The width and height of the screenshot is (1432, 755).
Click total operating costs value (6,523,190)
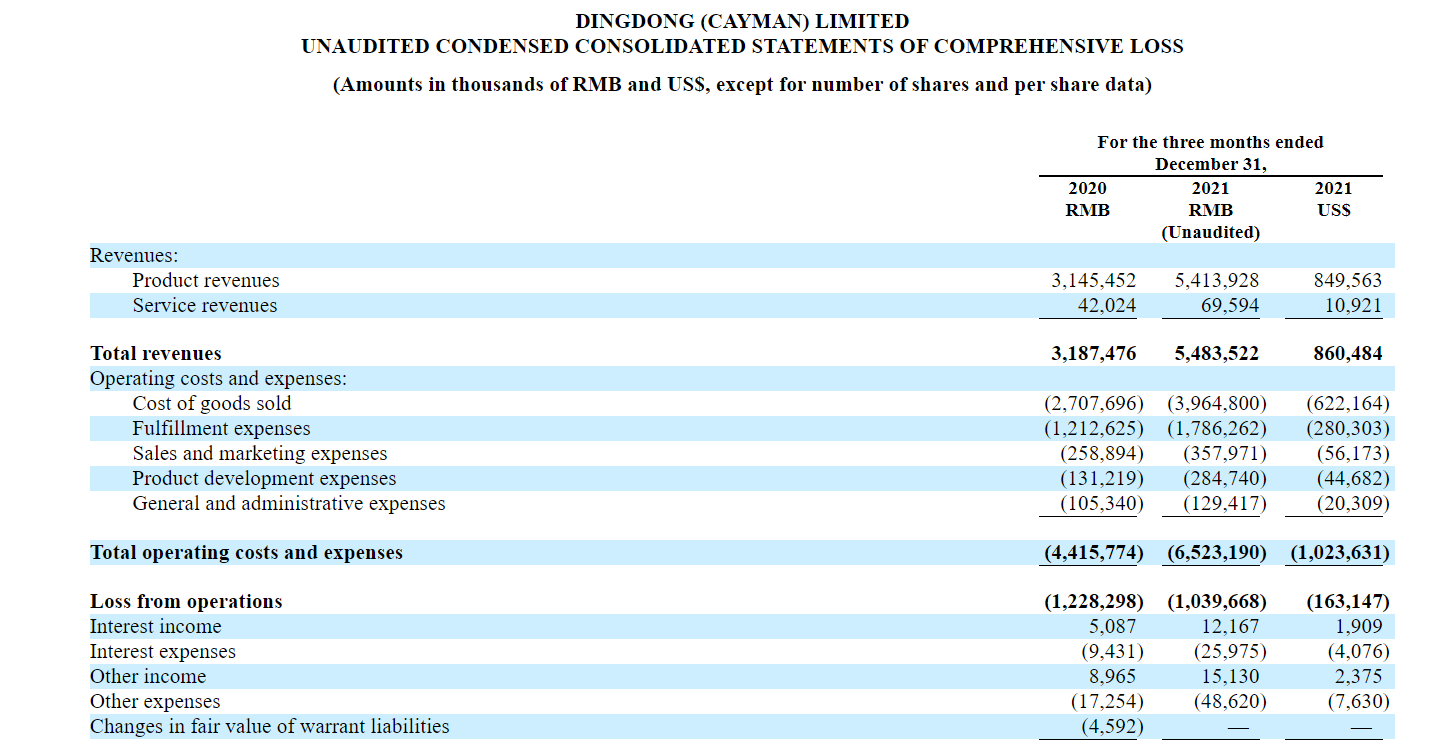pyautogui.click(x=1217, y=553)
